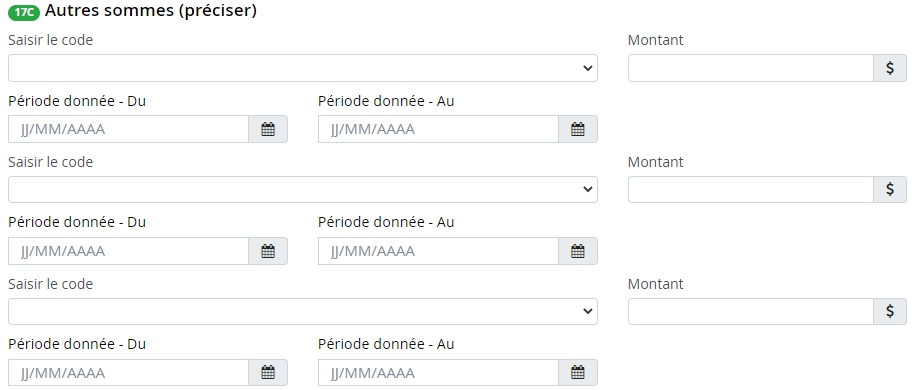Click dollar sign beside first Montant field
912x390 pixels.
pos(890,68)
